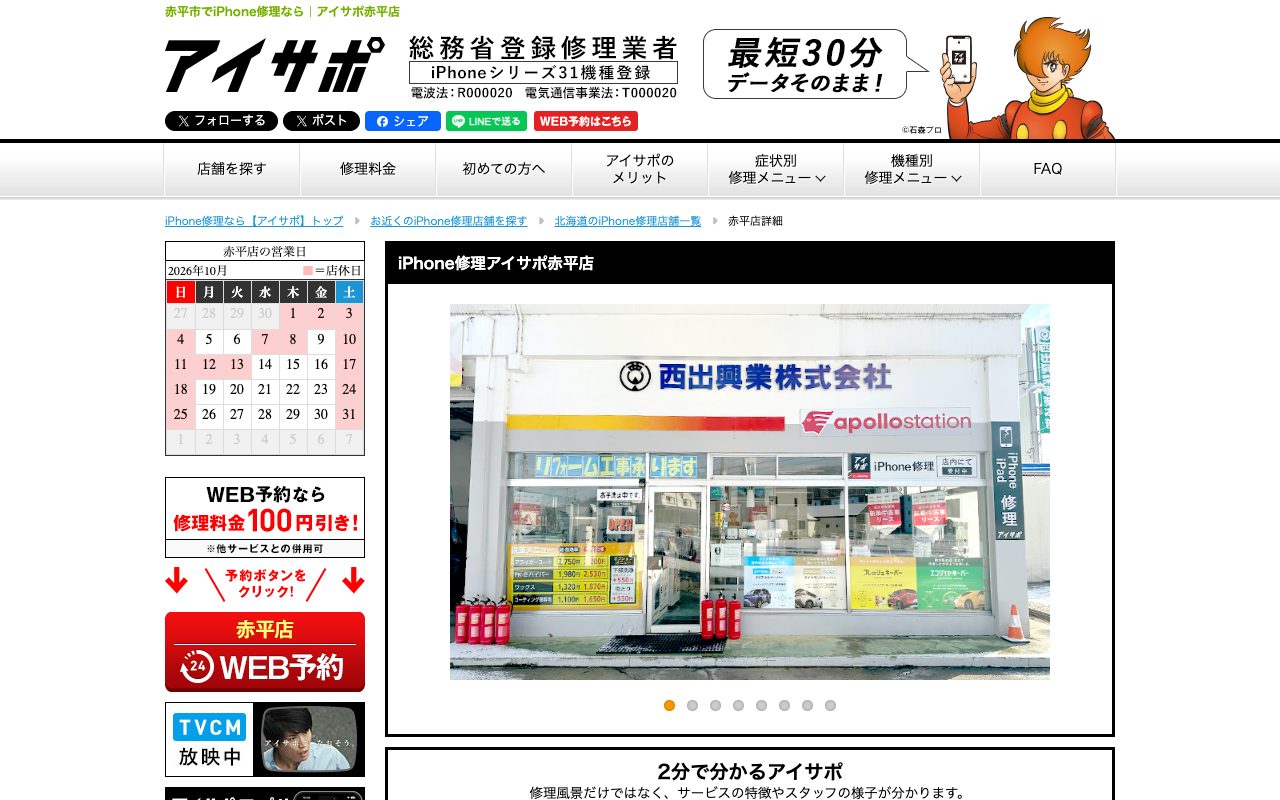Screen dimensions: 1280x800
Task: Click 2026年10月 calendar month label
Action: tap(197, 270)
